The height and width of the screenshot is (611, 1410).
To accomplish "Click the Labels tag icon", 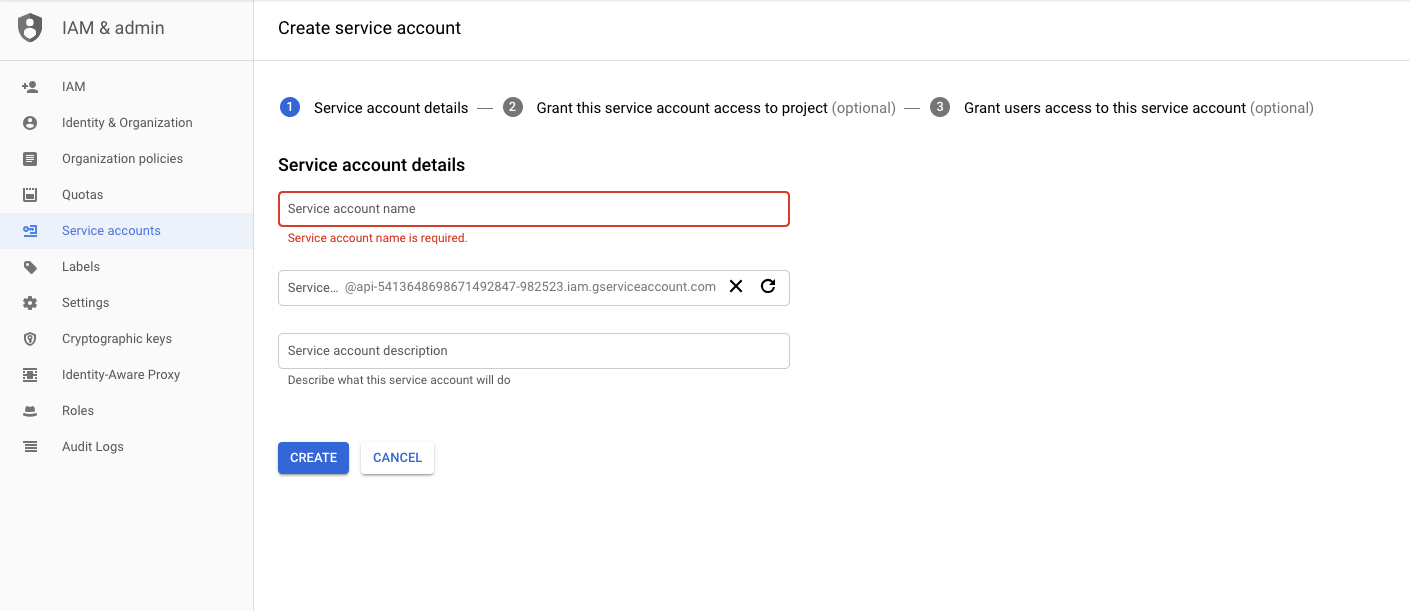I will click(x=30, y=267).
